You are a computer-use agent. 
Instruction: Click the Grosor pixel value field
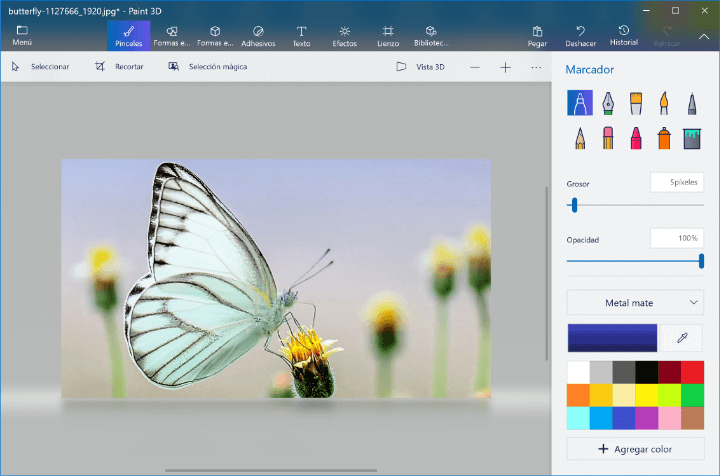click(x=677, y=182)
